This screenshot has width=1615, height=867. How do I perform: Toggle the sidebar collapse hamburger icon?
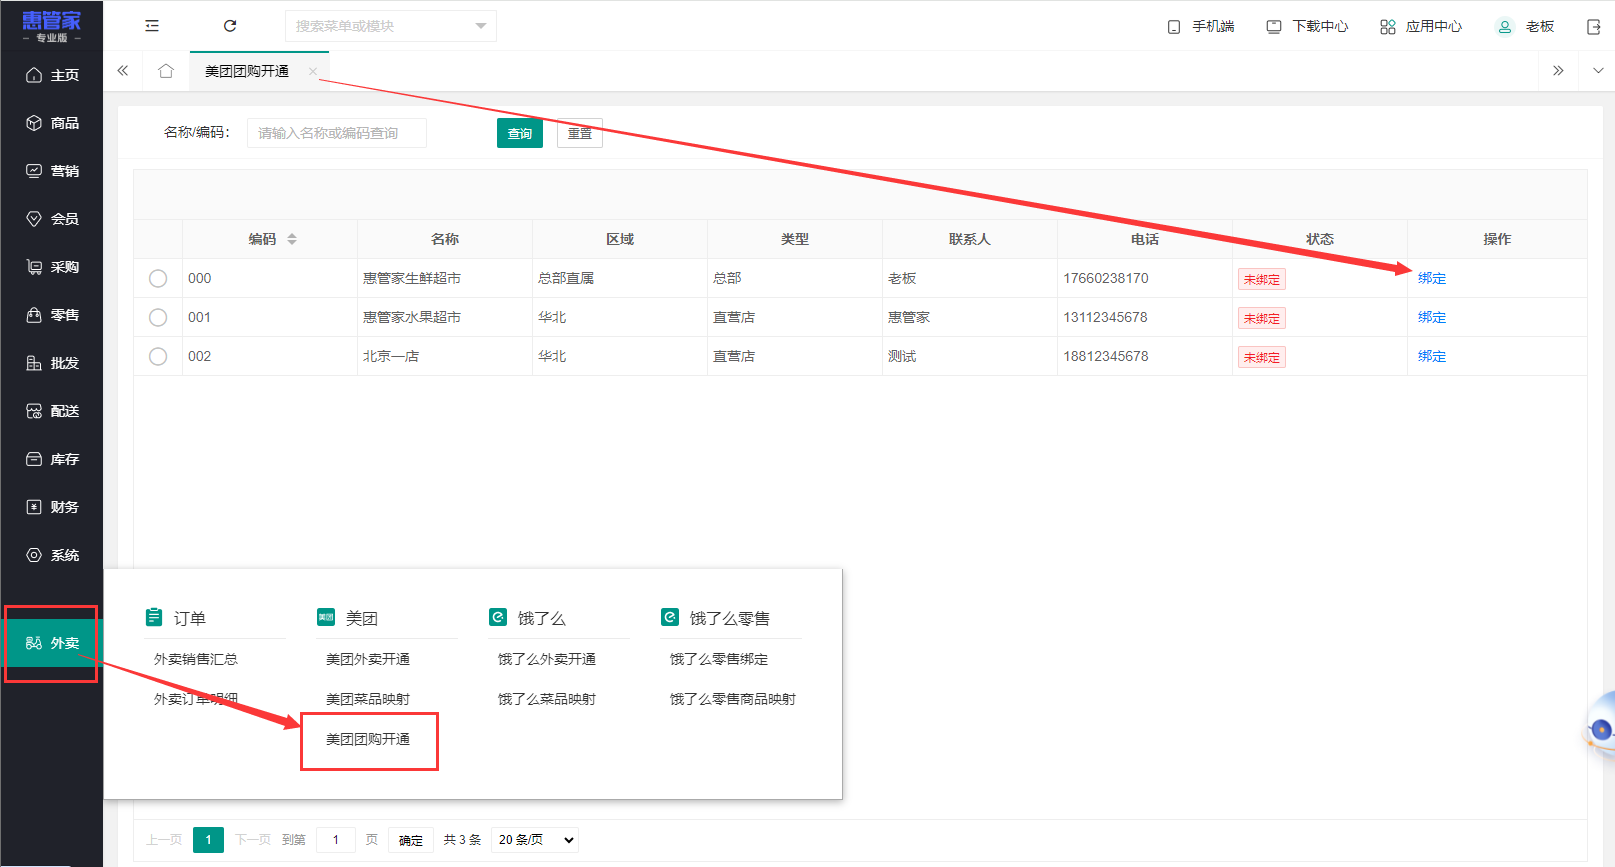pos(152,26)
